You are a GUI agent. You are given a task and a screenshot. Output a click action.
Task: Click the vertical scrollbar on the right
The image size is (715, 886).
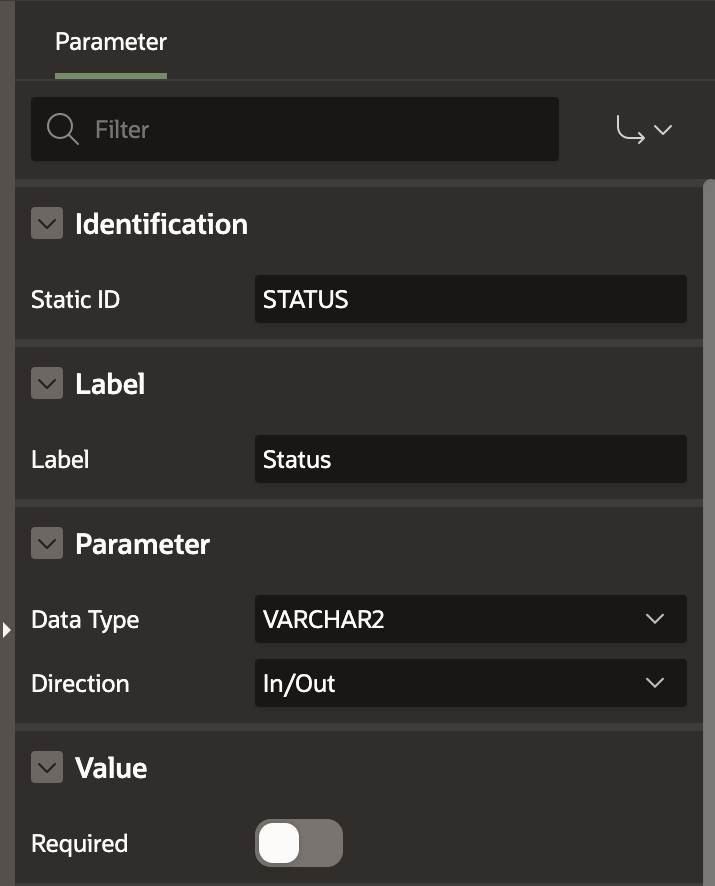(709, 500)
